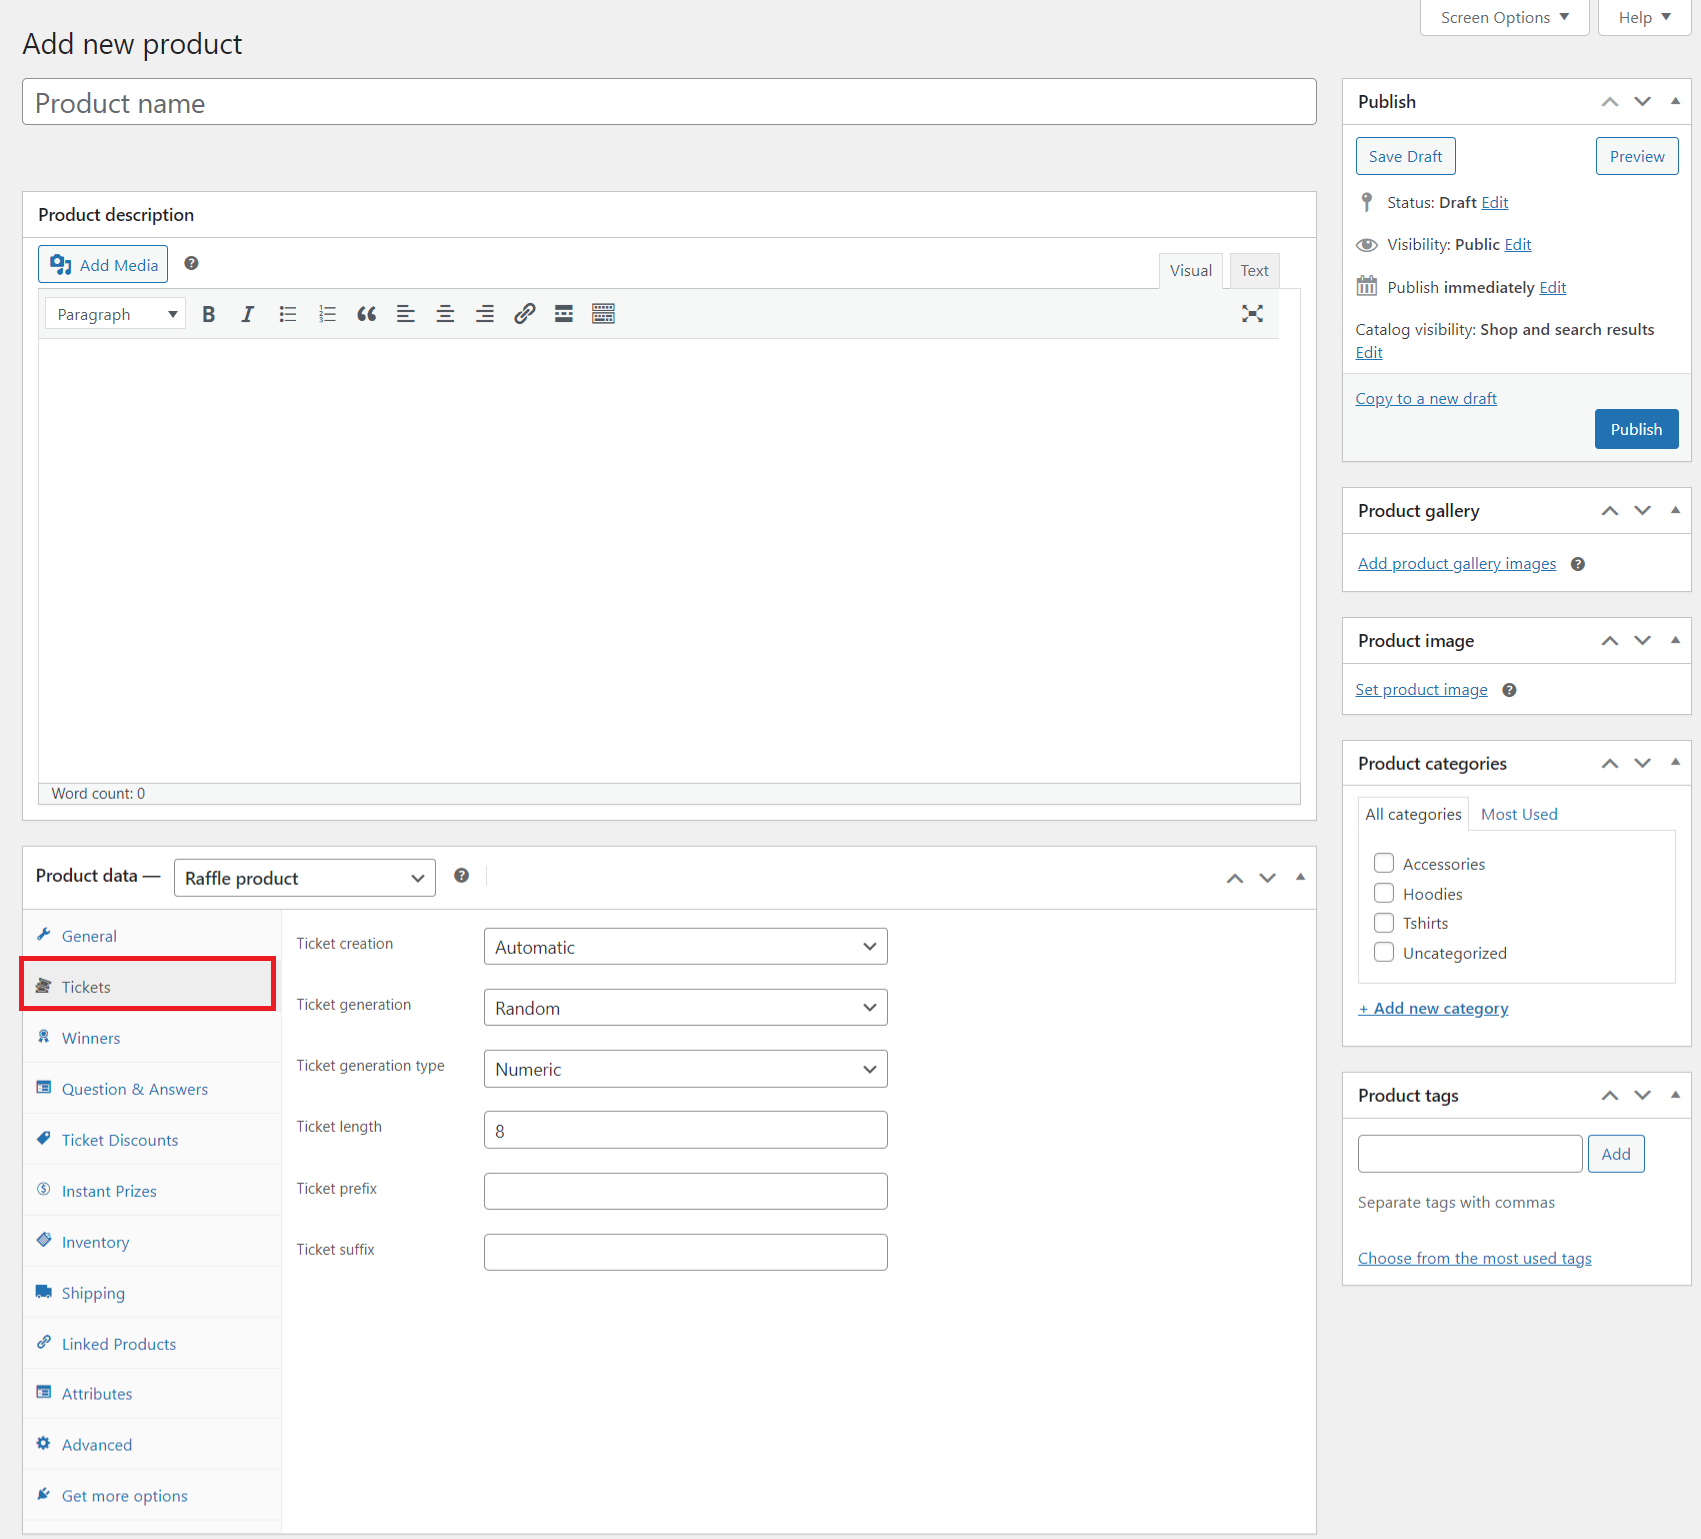
Task: Align text center
Action: pyautogui.click(x=445, y=314)
